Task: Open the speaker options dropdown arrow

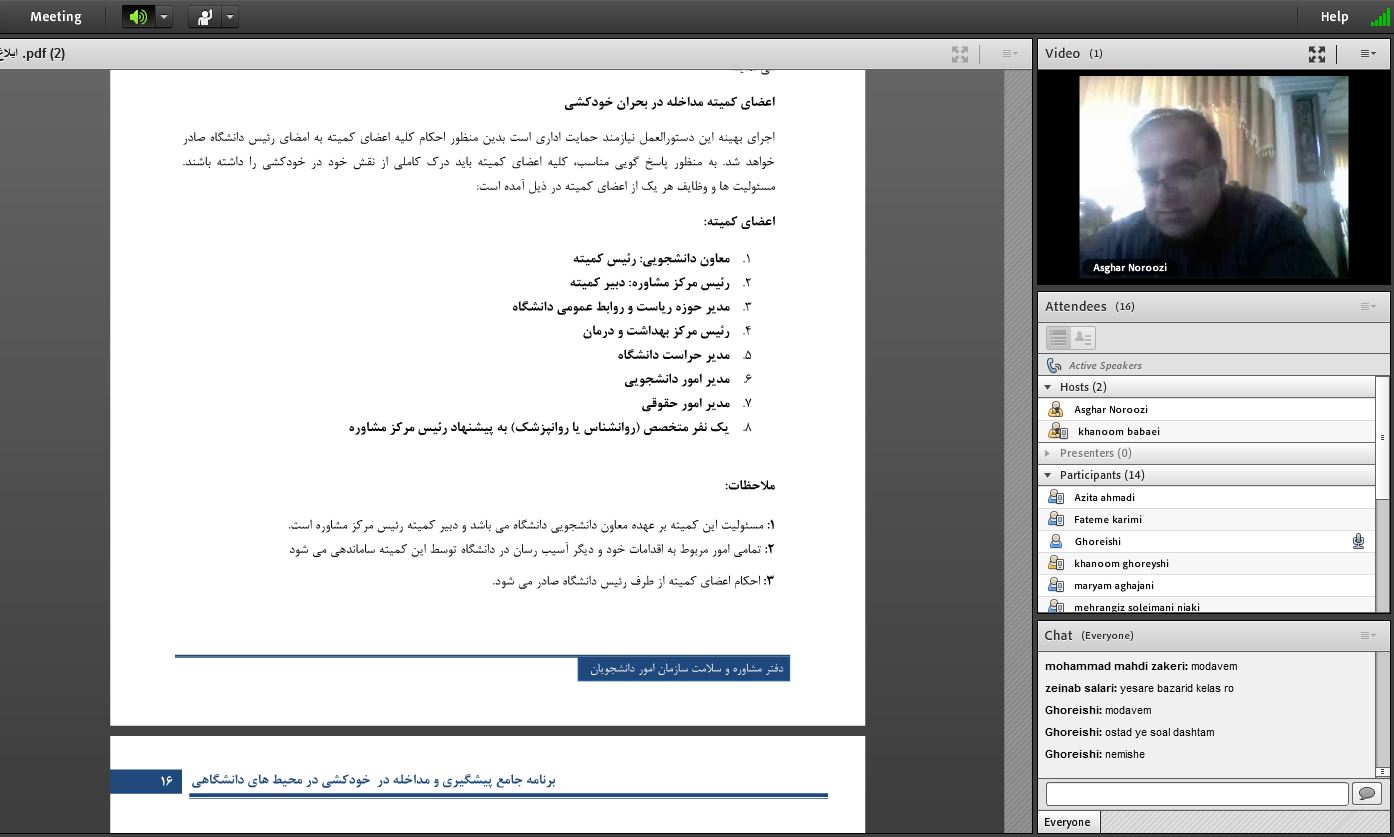Action: tap(164, 17)
